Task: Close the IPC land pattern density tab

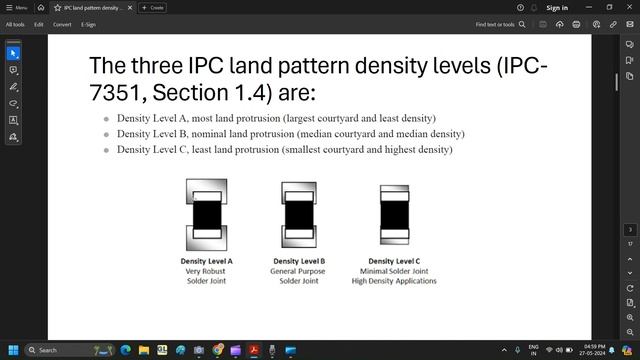Action: point(130,8)
